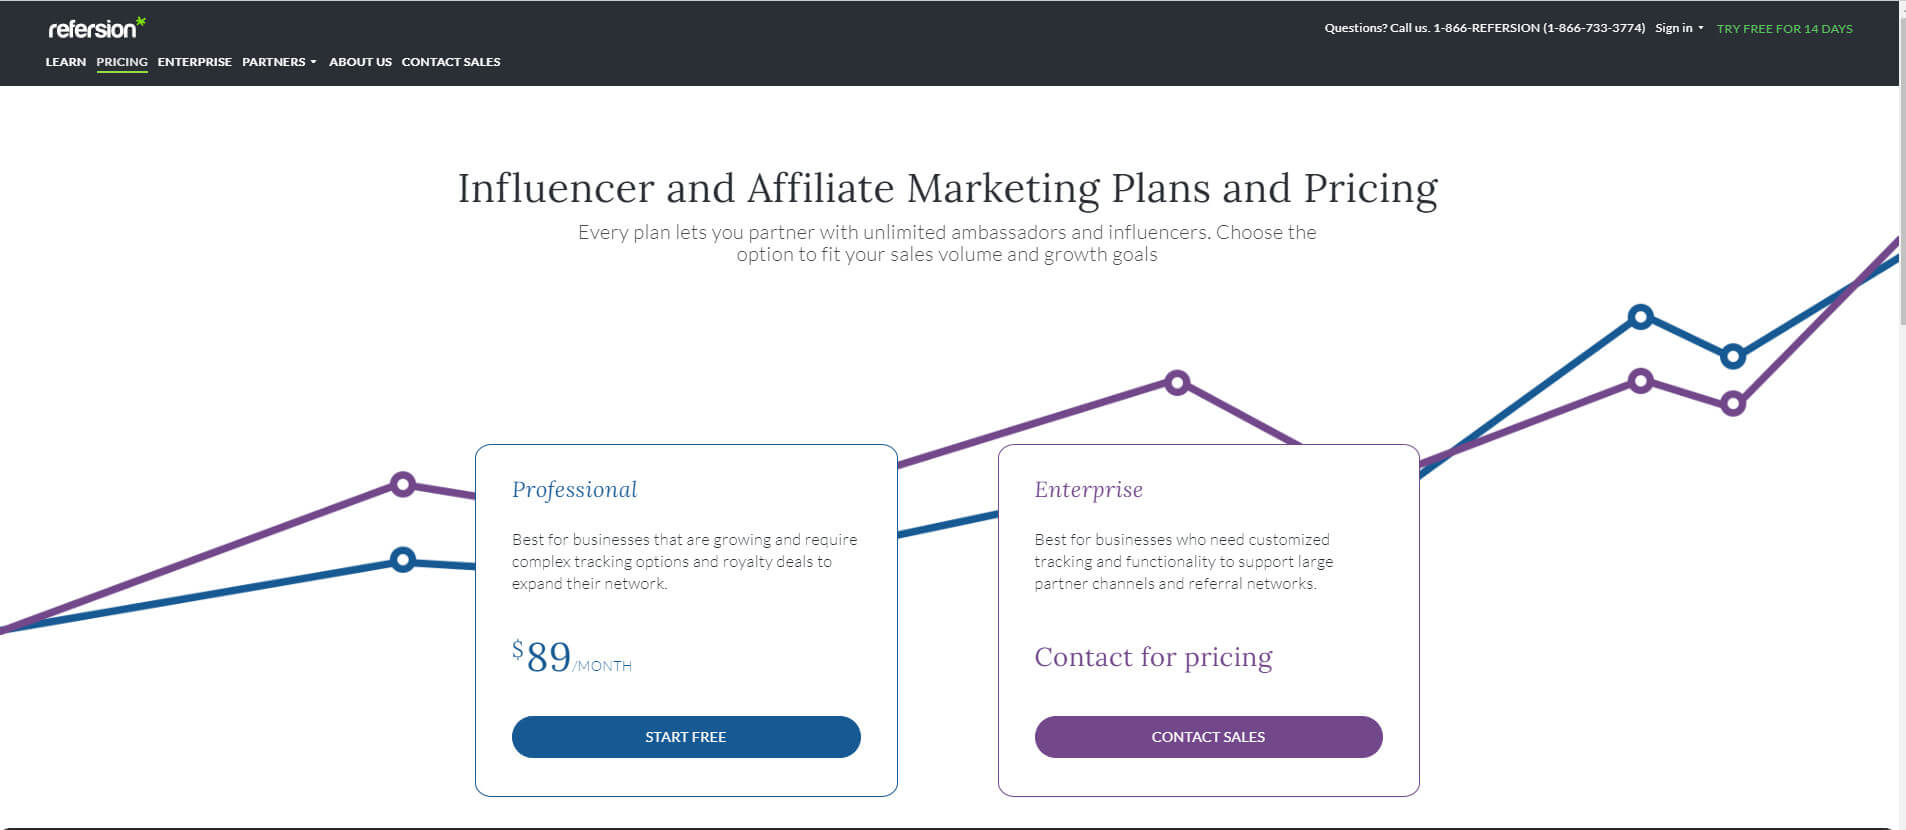Click the purple chart marker above the cards

(1177, 383)
